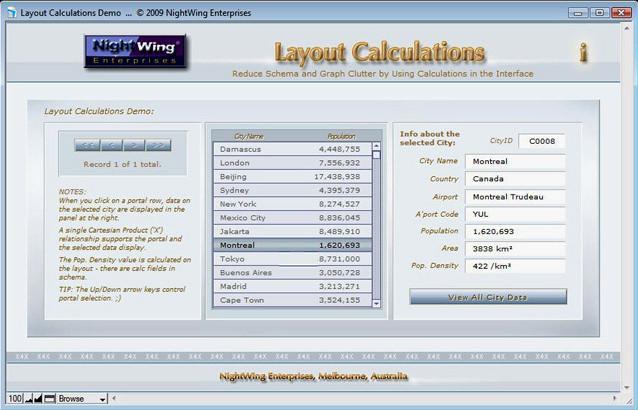
Task: Close the Layout Calculations Demo window
Action: [x=621, y=13]
